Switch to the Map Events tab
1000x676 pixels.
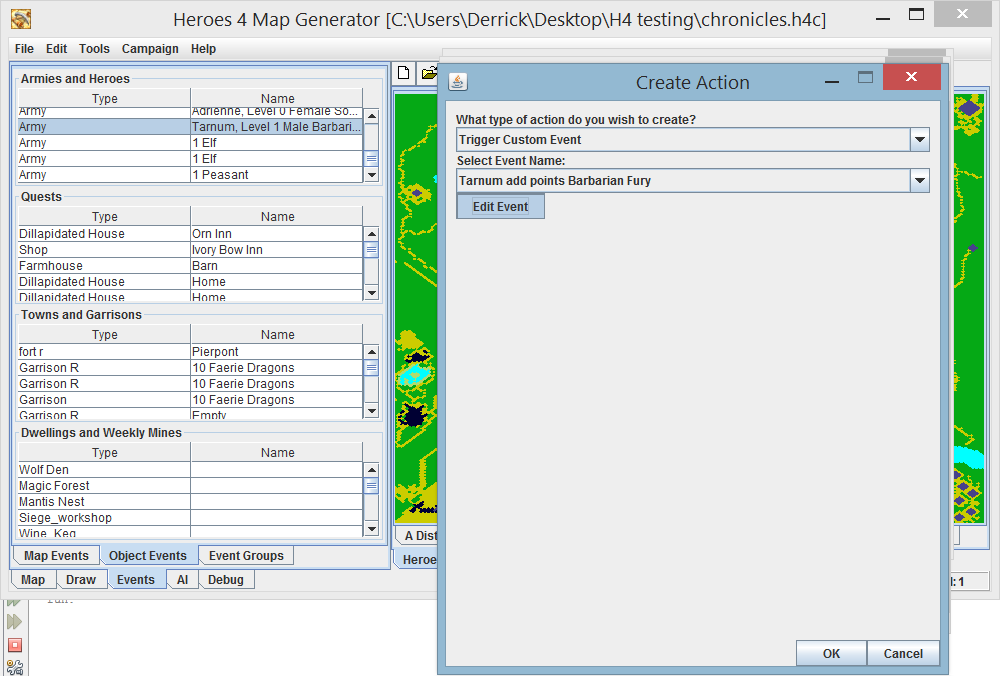point(56,555)
